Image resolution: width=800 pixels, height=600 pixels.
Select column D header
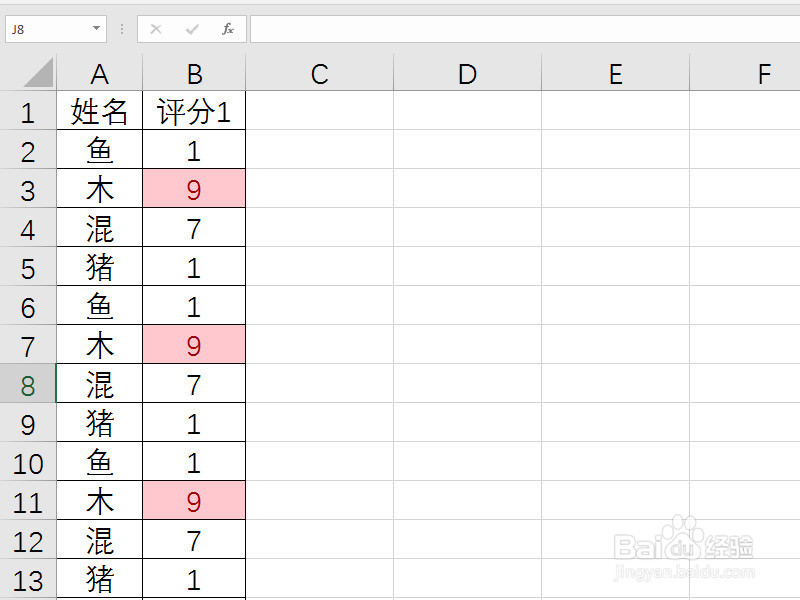[x=467, y=73]
